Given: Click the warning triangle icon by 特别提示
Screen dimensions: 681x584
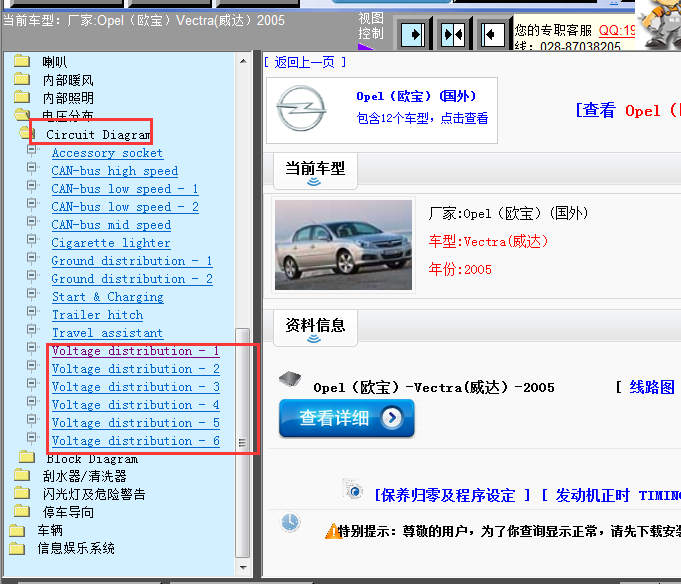Looking at the screenshot, I should click(333, 531).
